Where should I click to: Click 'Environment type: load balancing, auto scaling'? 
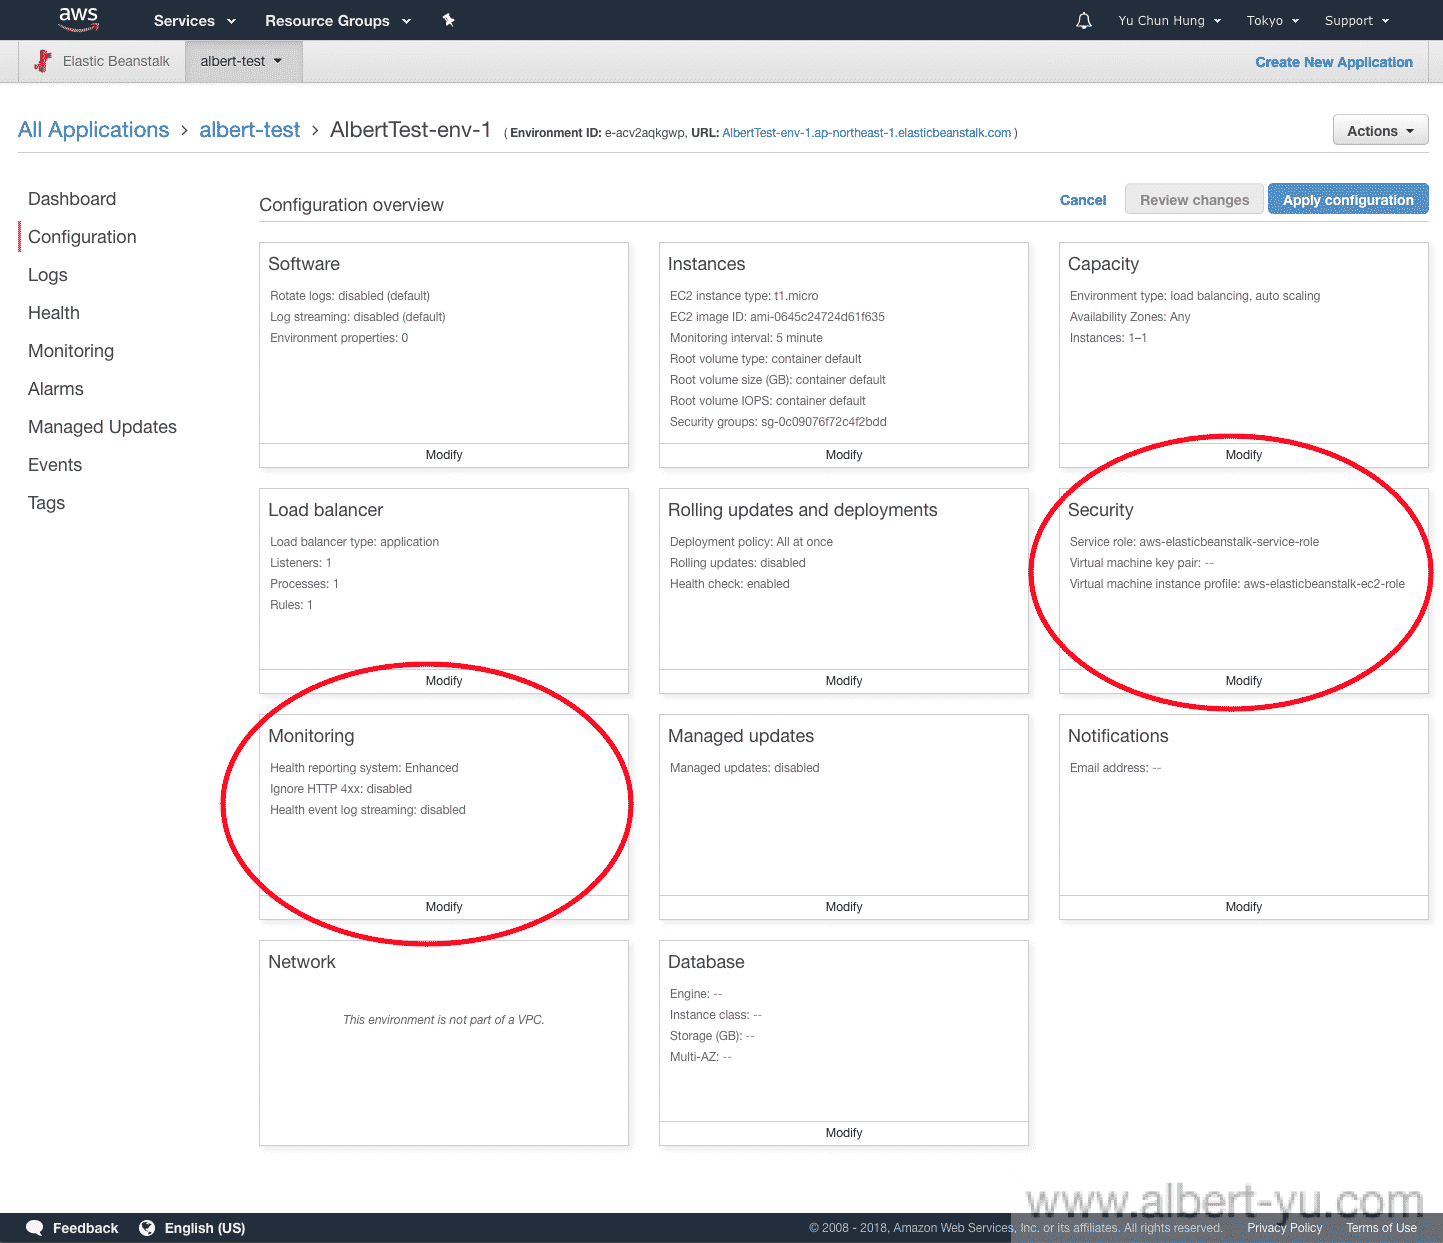[x=1195, y=296]
